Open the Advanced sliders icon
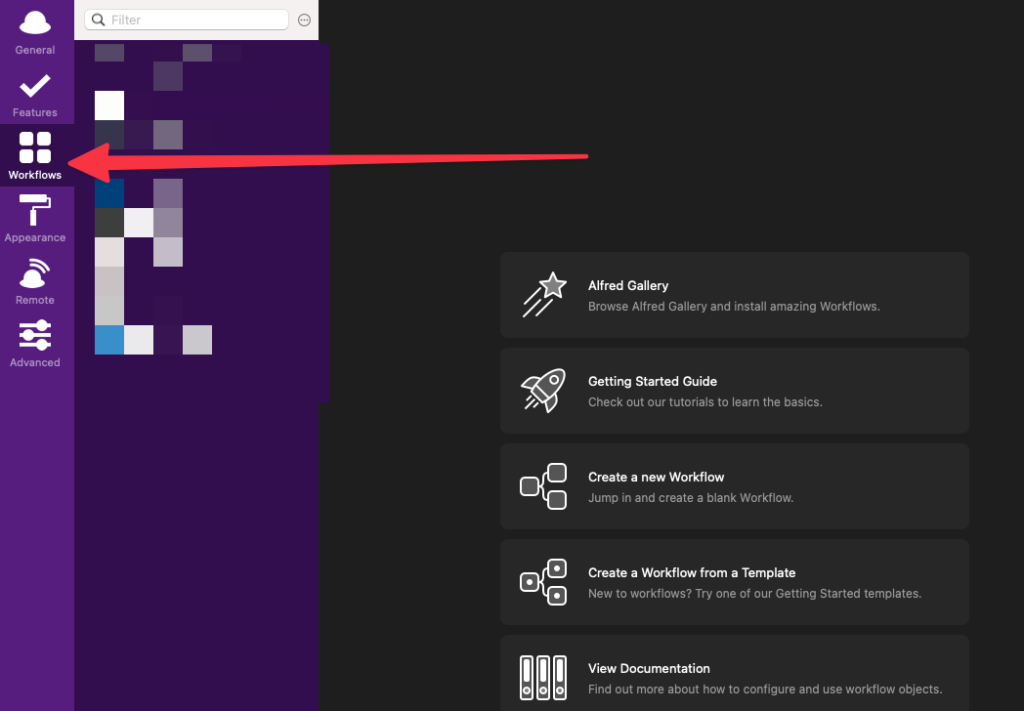The height and width of the screenshot is (711, 1024). pos(35,336)
